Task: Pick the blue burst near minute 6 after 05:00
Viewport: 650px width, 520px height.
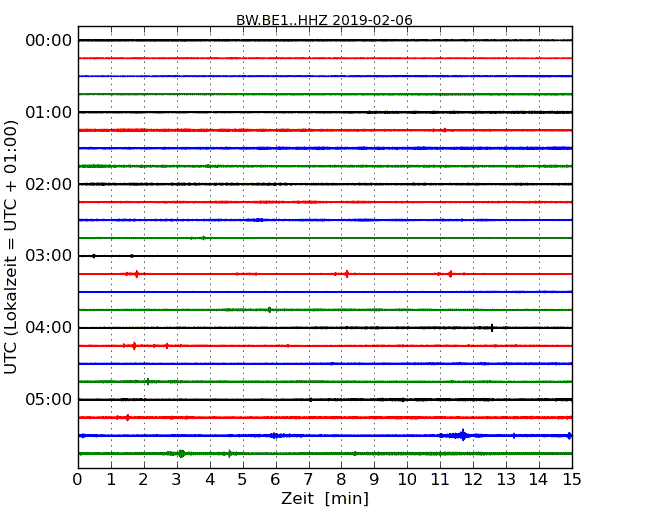Action: point(274,435)
